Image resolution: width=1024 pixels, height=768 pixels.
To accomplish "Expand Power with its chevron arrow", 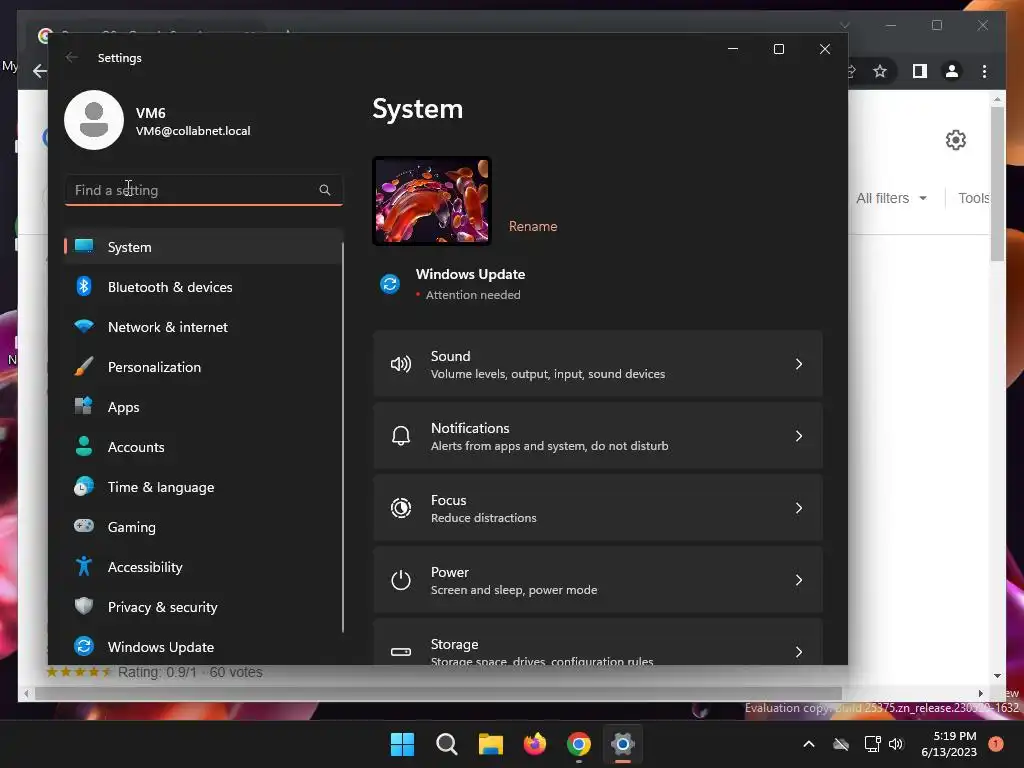I will 799,580.
